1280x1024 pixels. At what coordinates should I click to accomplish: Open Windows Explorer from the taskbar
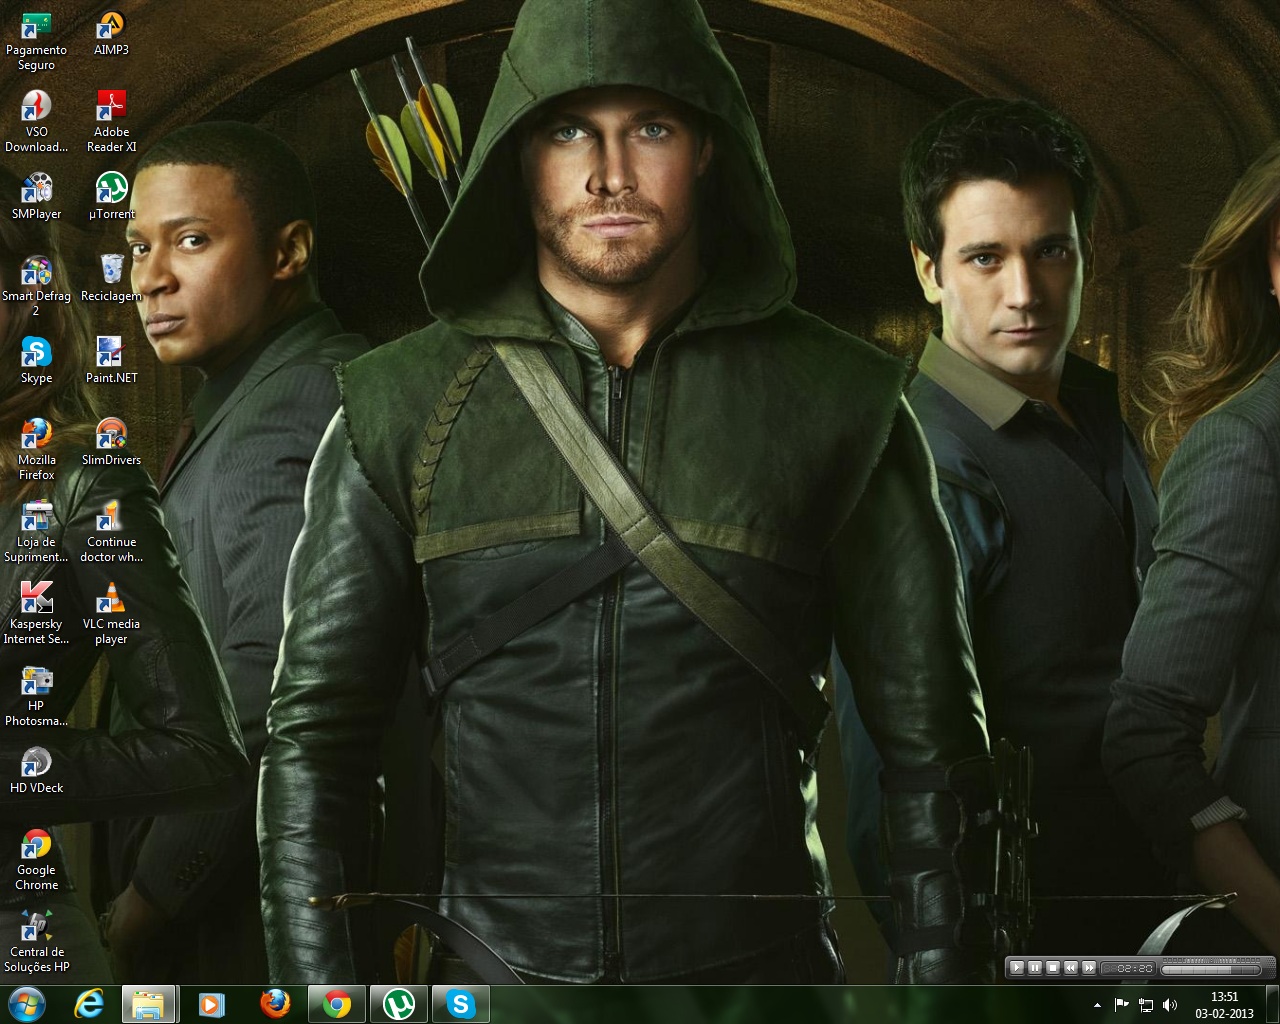click(149, 1004)
